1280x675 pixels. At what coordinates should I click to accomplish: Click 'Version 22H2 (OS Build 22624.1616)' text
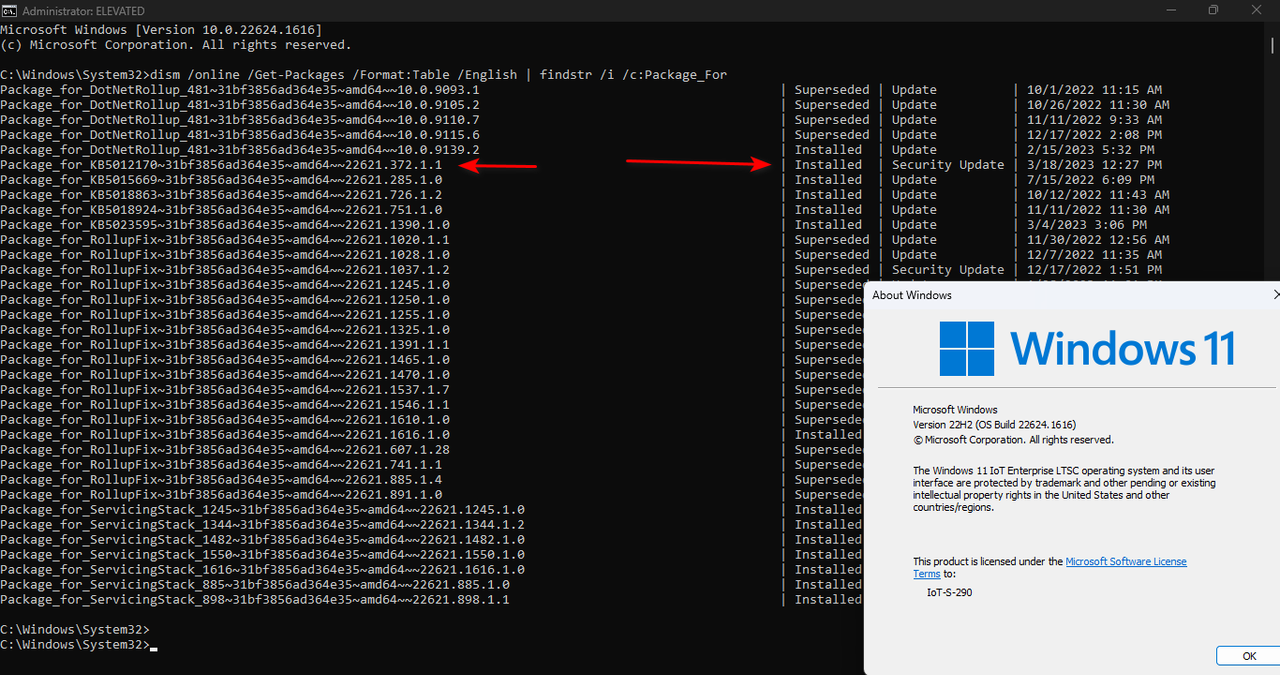(x=994, y=424)
